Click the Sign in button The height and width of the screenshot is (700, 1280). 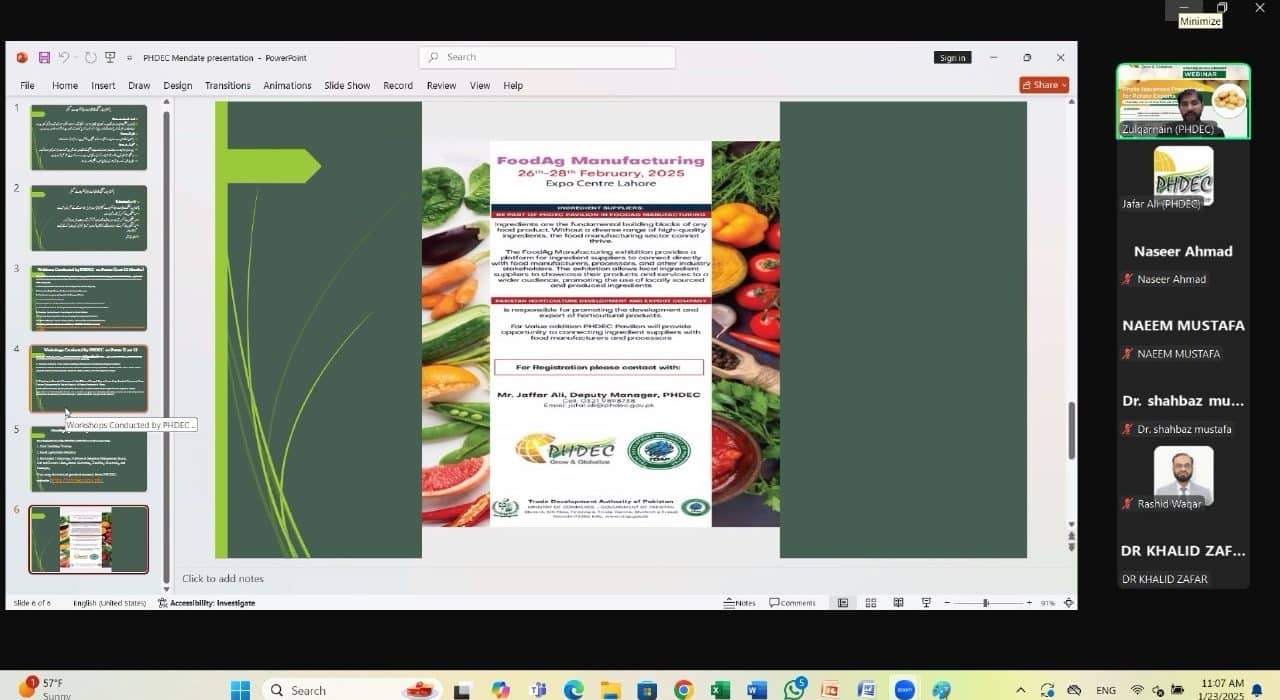coord(952,58)
